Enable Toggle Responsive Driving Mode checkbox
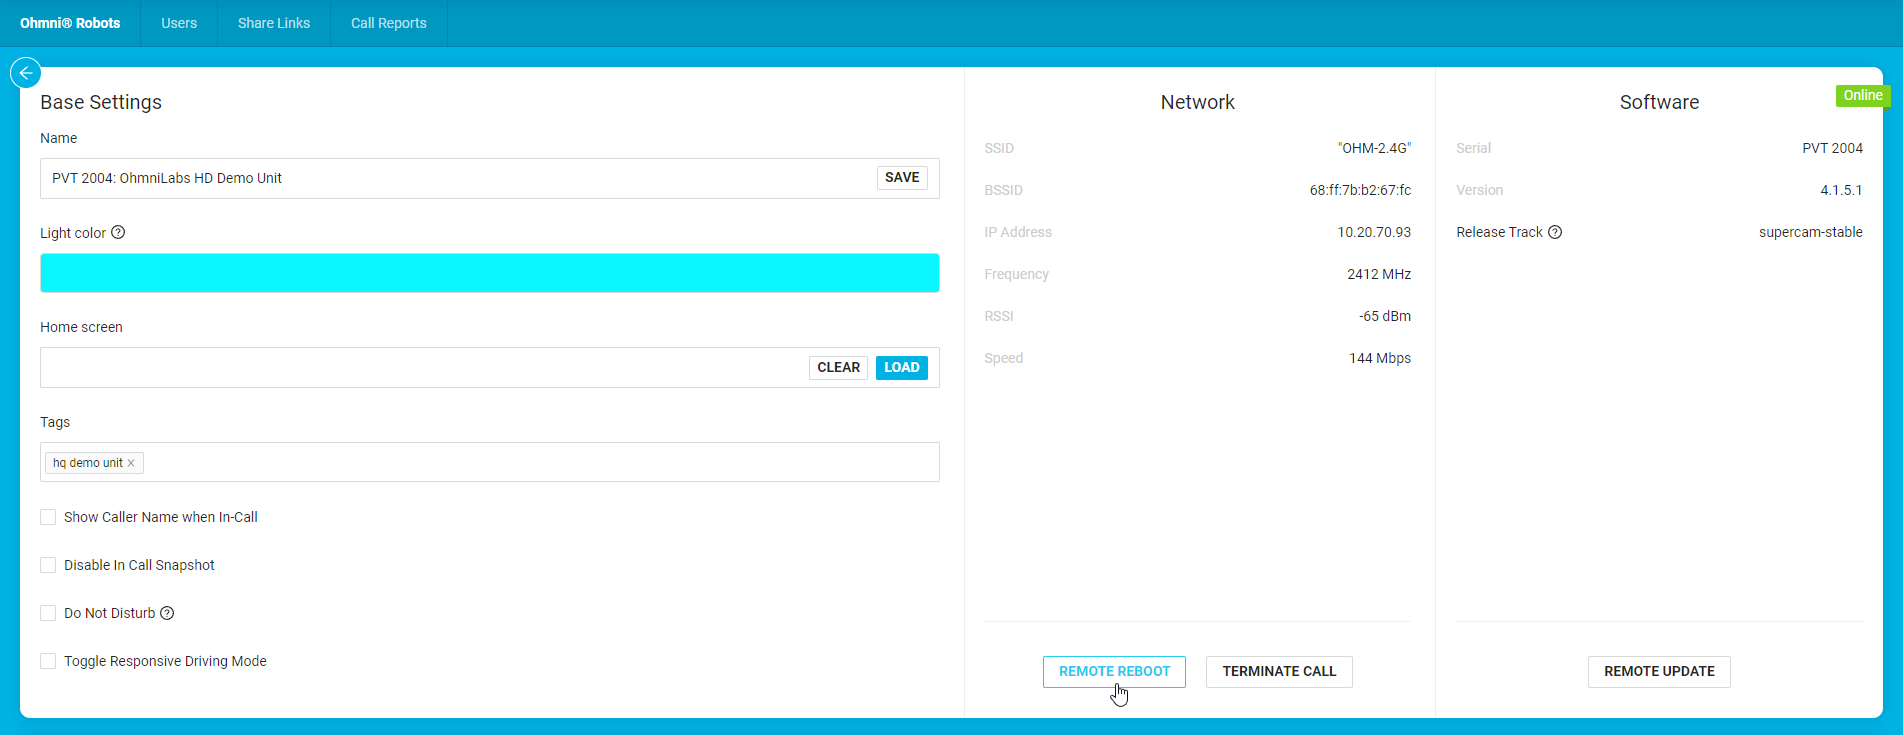Viewport: 1903px width, 735px height. pos(48,661)
